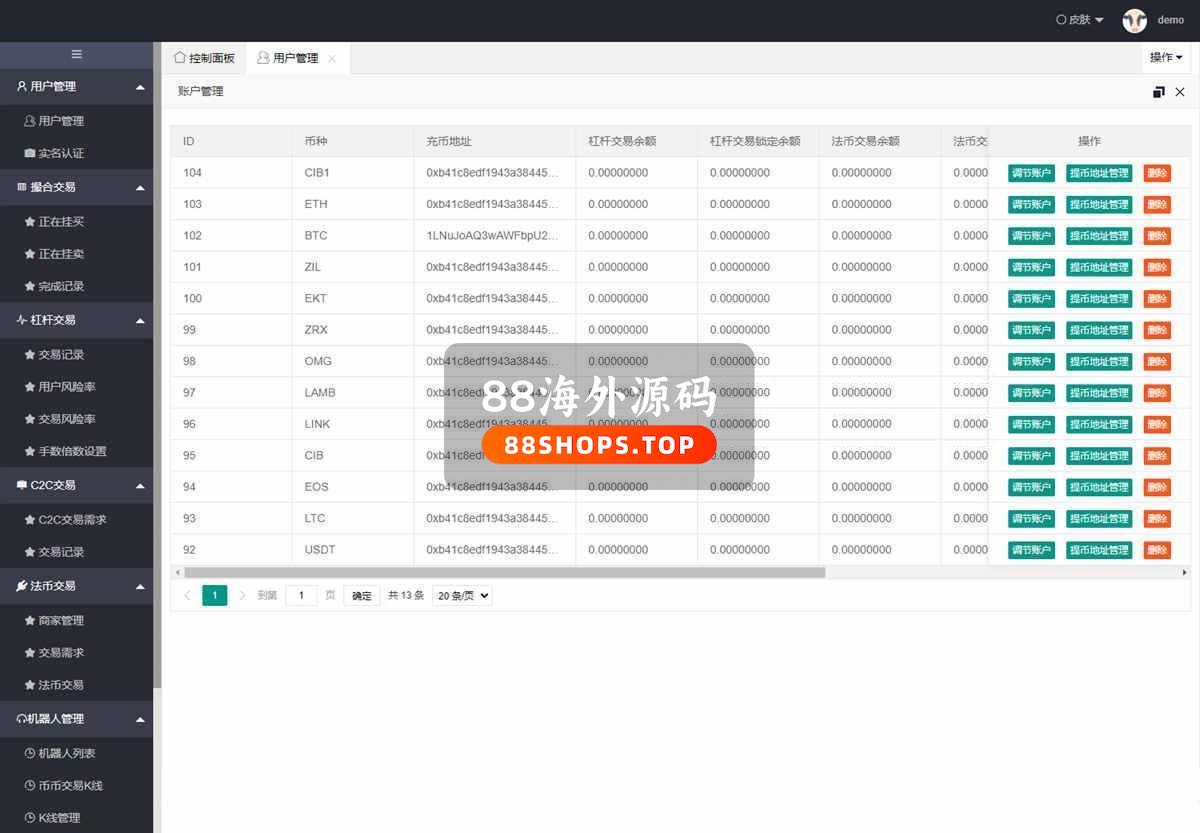Collapse the 用户管理 sidebar section
1200x833 pixels.
coord(140,87)
